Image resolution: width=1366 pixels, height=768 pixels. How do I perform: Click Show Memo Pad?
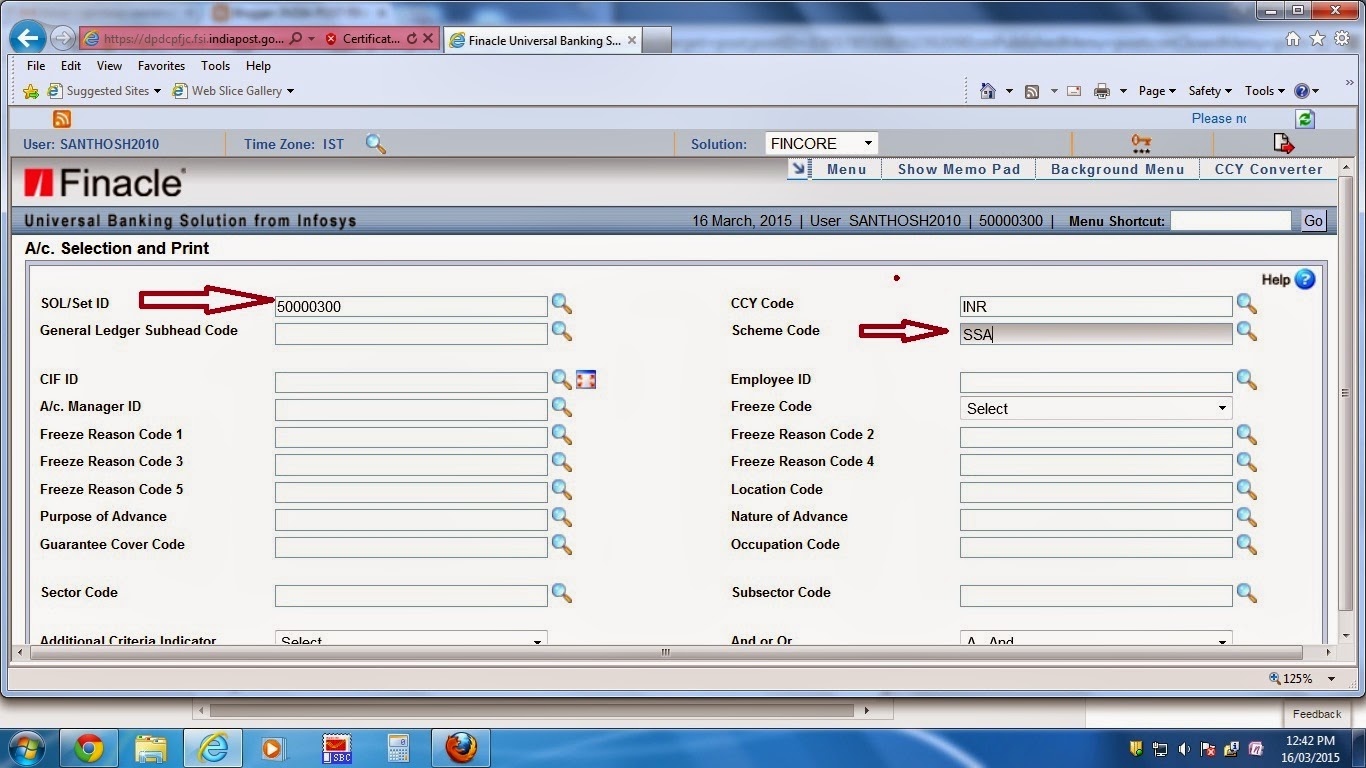tap(959, 169)
